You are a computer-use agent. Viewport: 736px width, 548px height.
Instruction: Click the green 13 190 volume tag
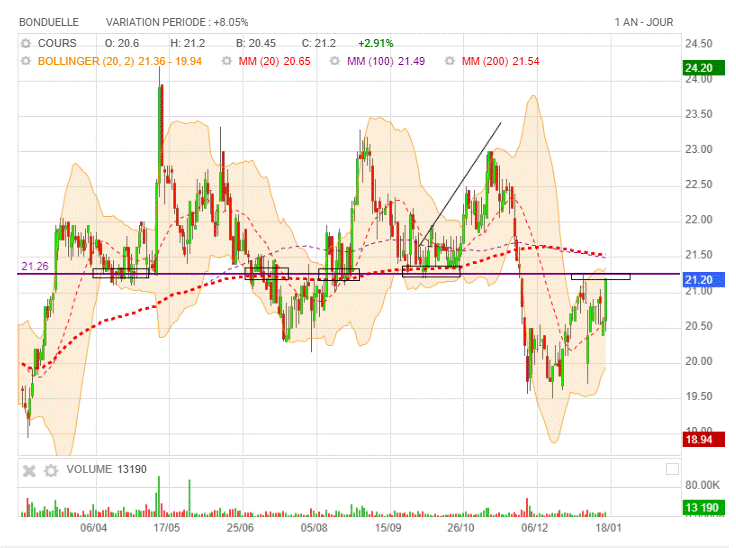[703, 508]
